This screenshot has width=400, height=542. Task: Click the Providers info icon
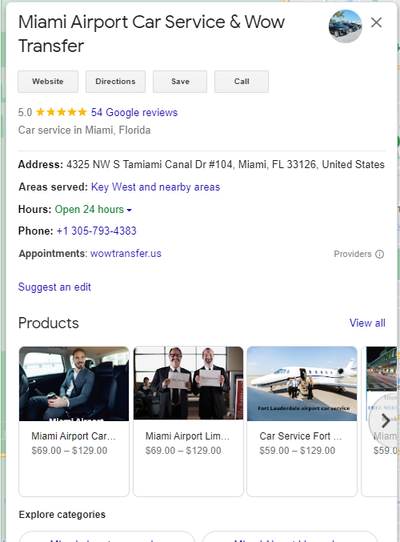coord(380,254)
